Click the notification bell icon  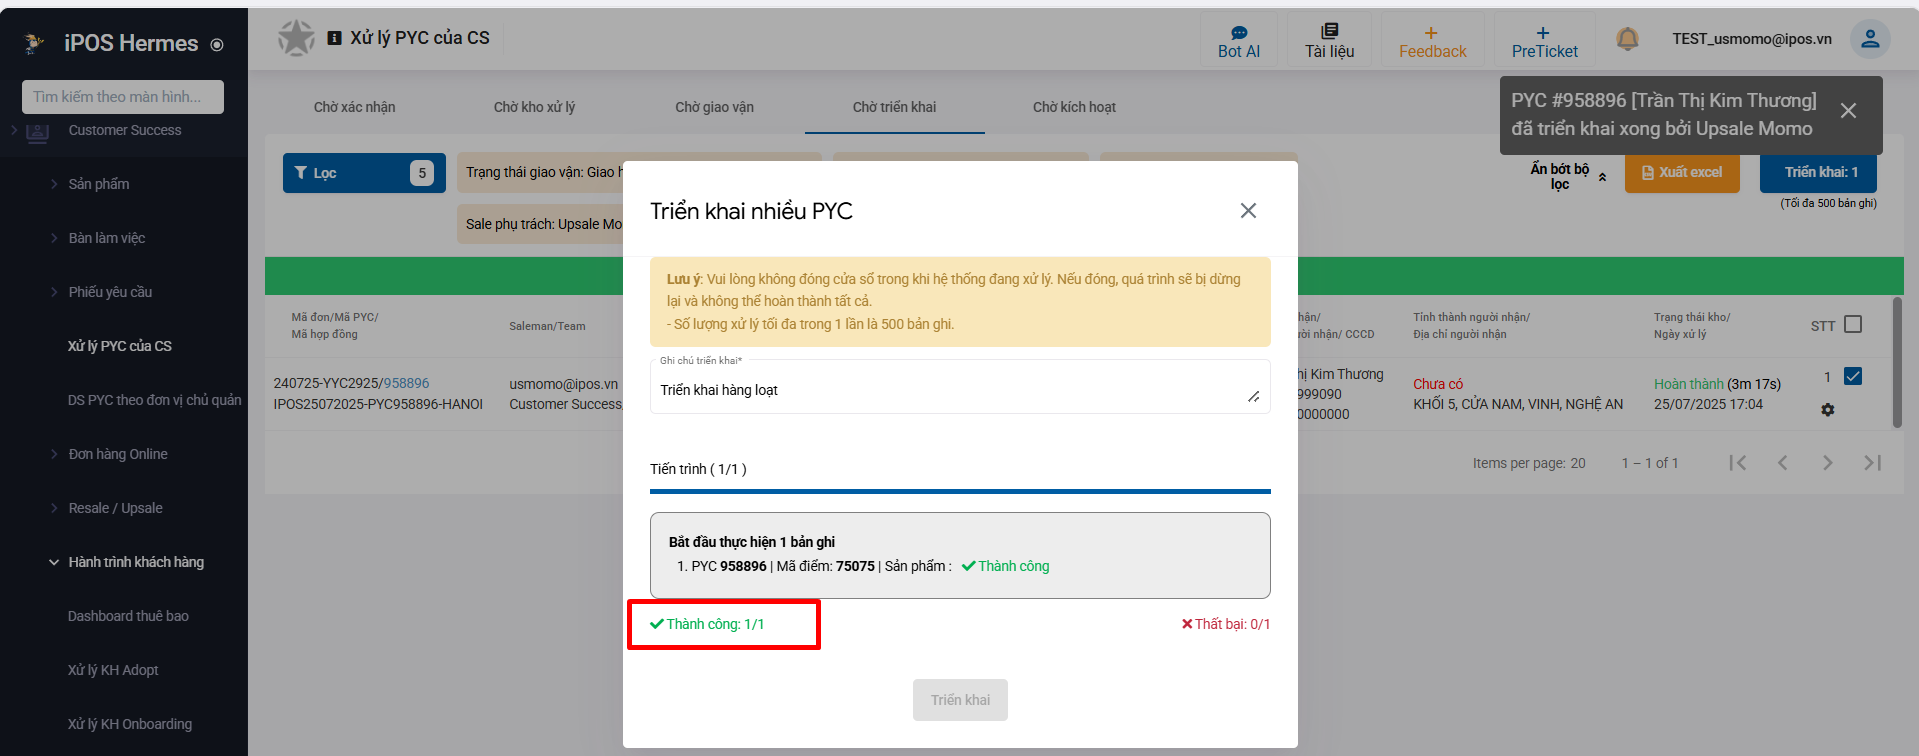coord(1627,39)
